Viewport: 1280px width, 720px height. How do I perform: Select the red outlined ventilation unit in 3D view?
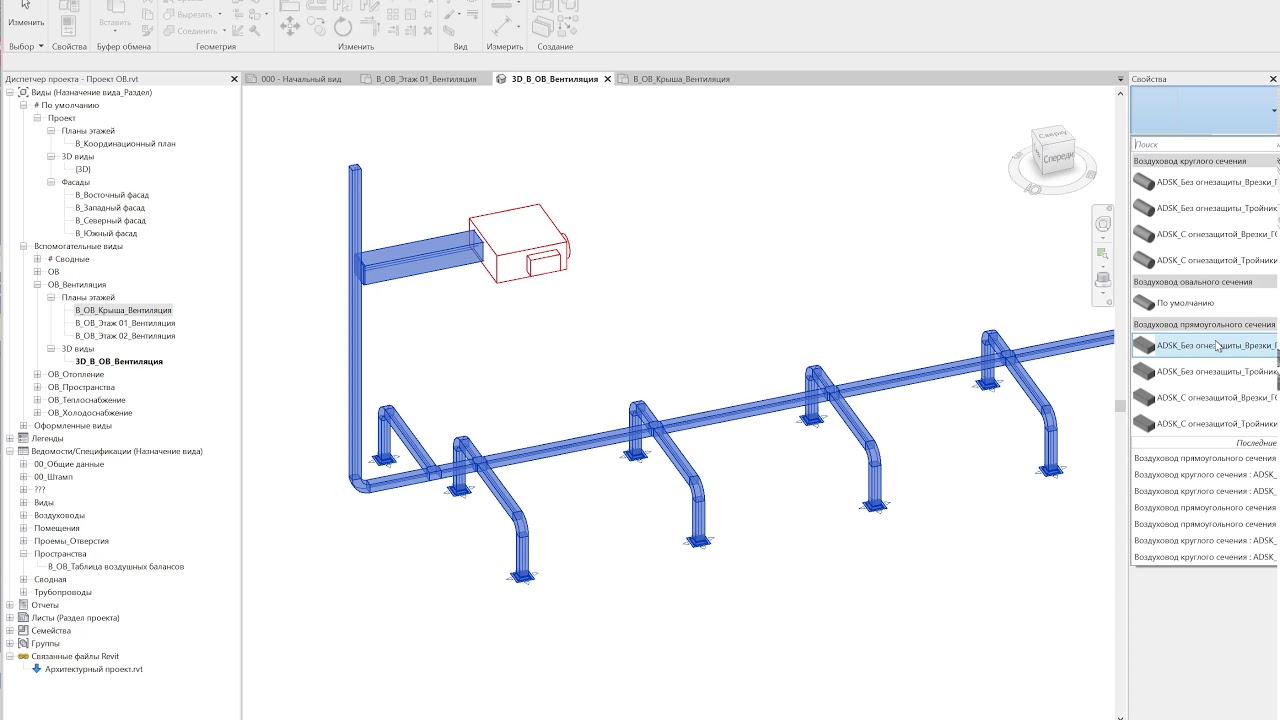point(520,243)
